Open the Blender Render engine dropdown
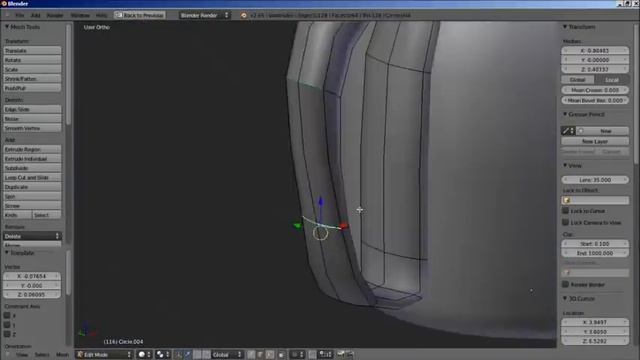Image resolution: width=640 pixels, height=360 pixels. (204, 15)
